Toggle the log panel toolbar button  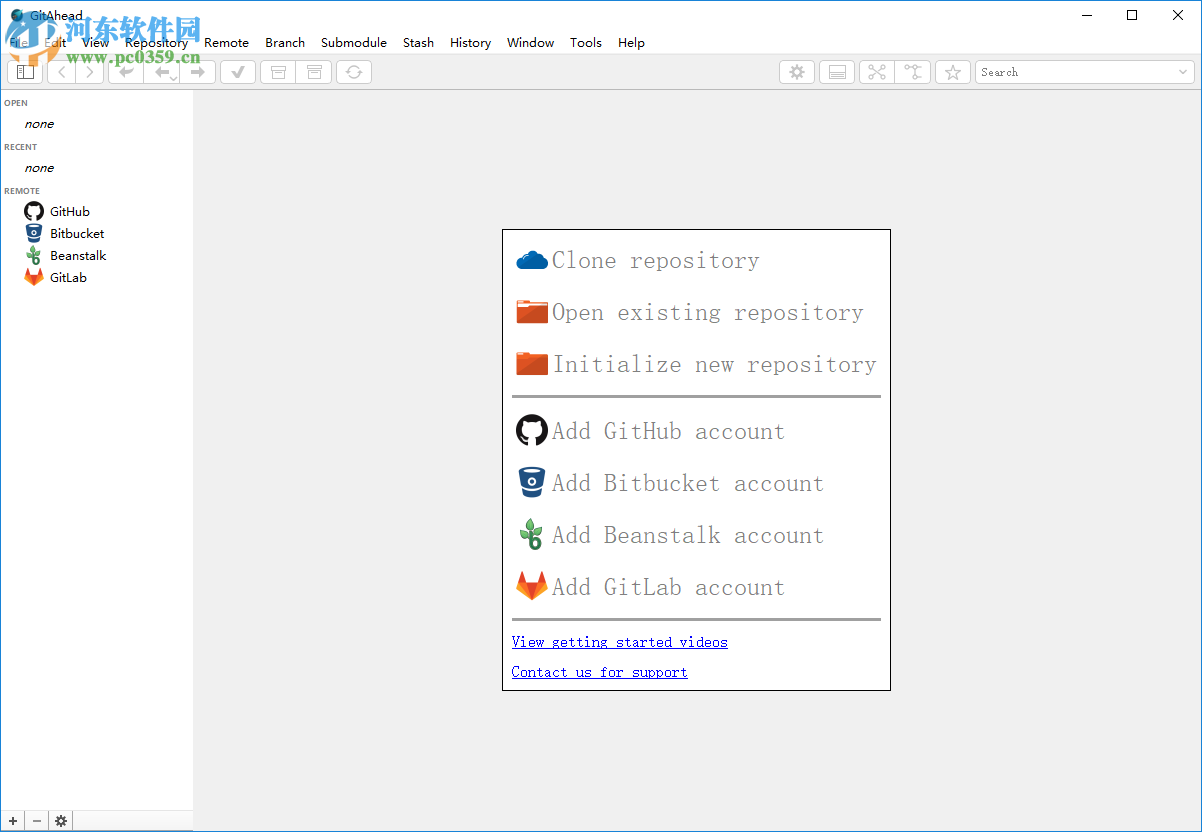tap(837, 72)
